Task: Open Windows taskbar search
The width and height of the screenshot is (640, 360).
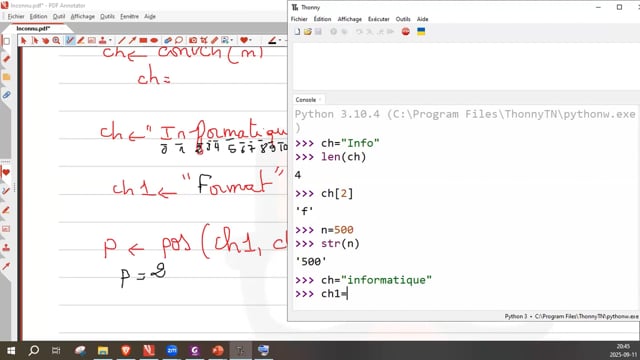Action: click(x=33, y=350)
